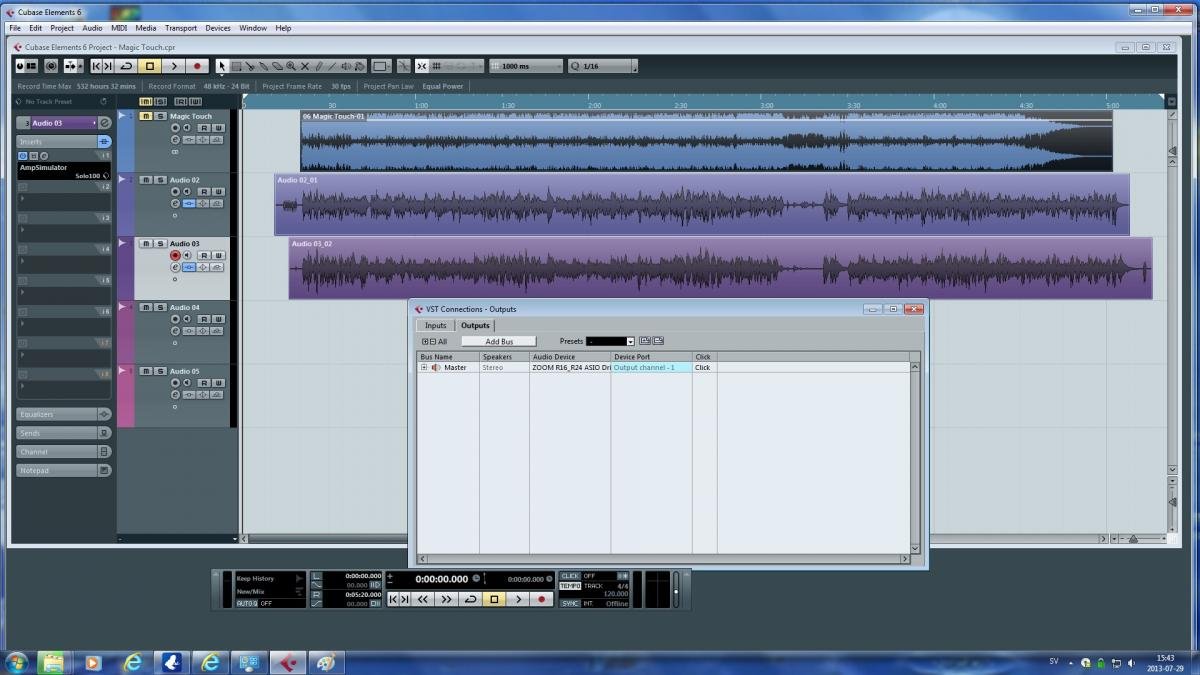Screen dimensions: 1200x675
Task: Expand the Equalizers inspector section
Action: click(62, 414)
